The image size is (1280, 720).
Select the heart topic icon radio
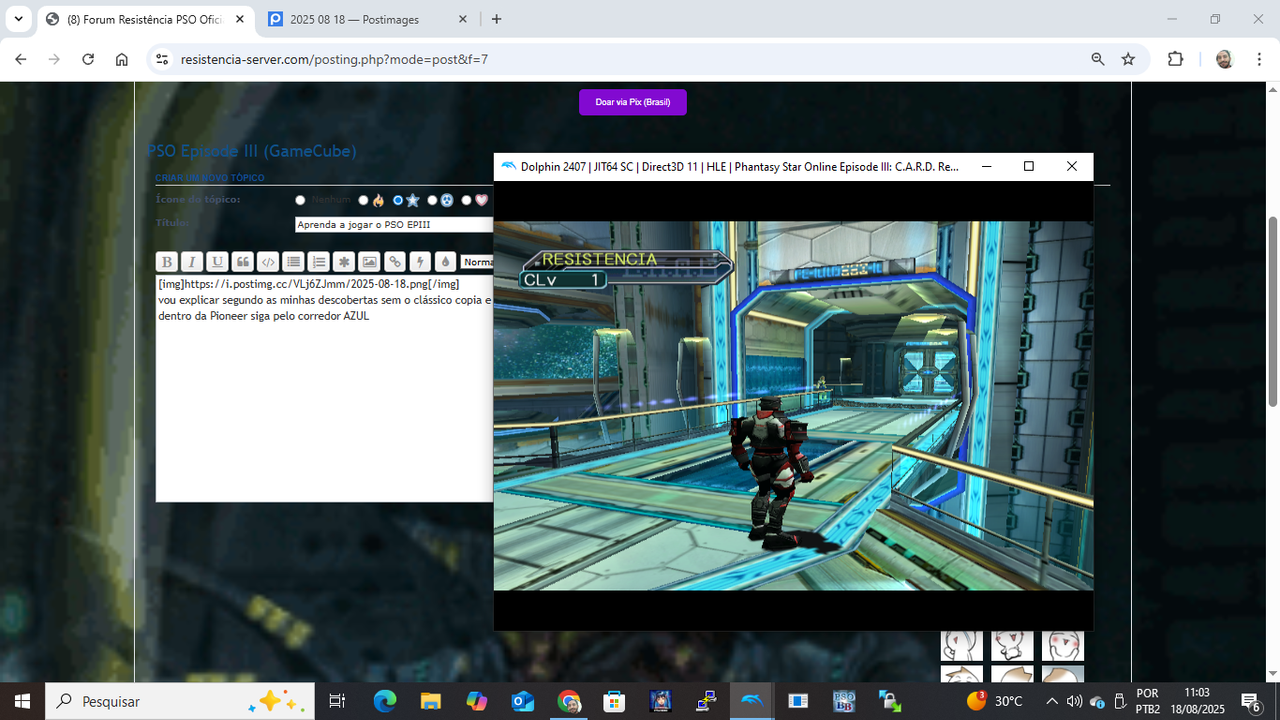click(466, 200)
